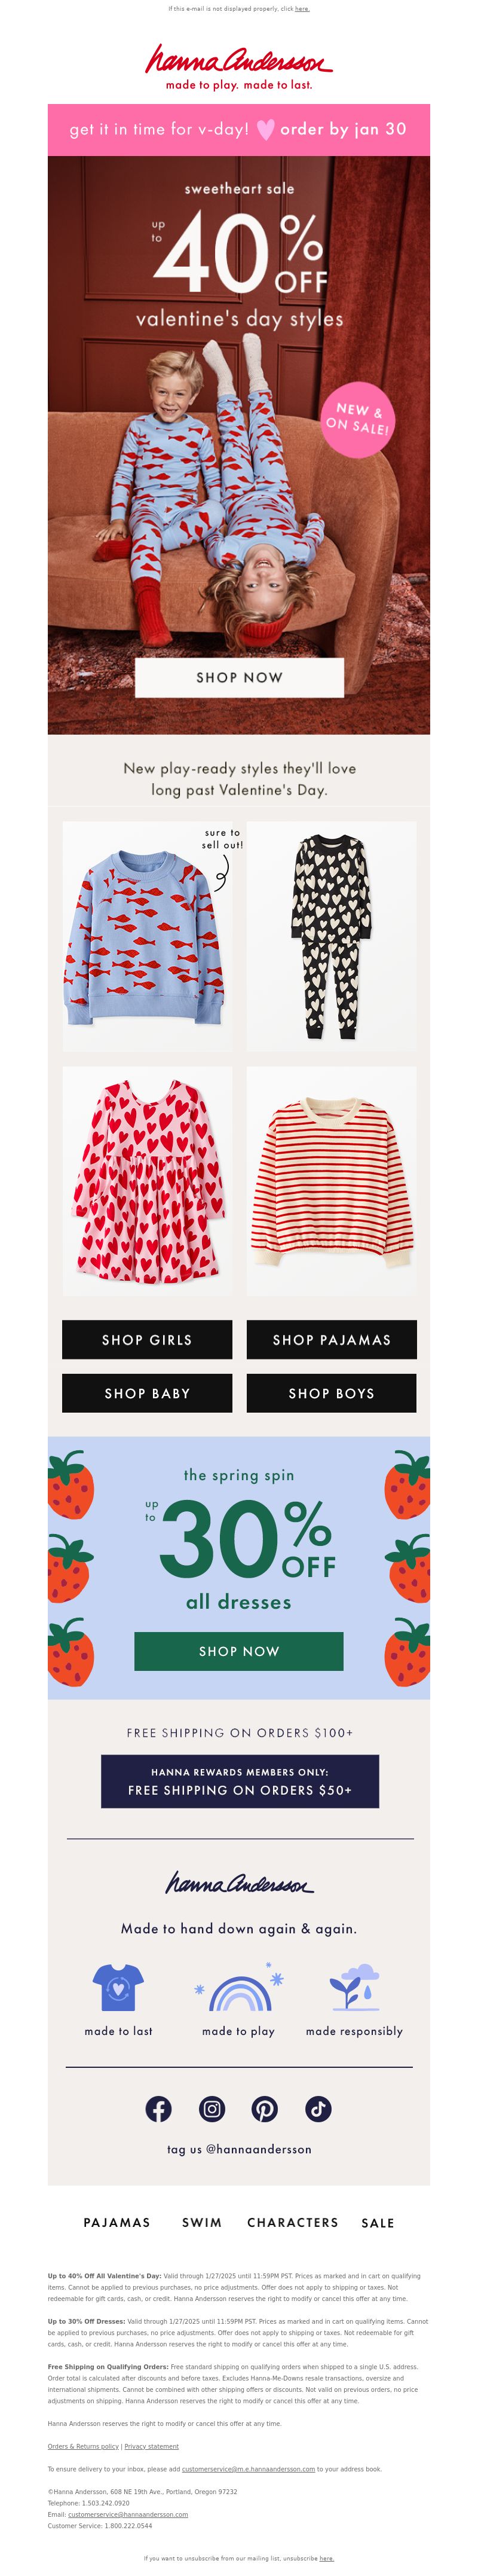478x2576 pixels.
Task: Click the green Shop Now dresses button
Action: click(x=239, y=1651)
